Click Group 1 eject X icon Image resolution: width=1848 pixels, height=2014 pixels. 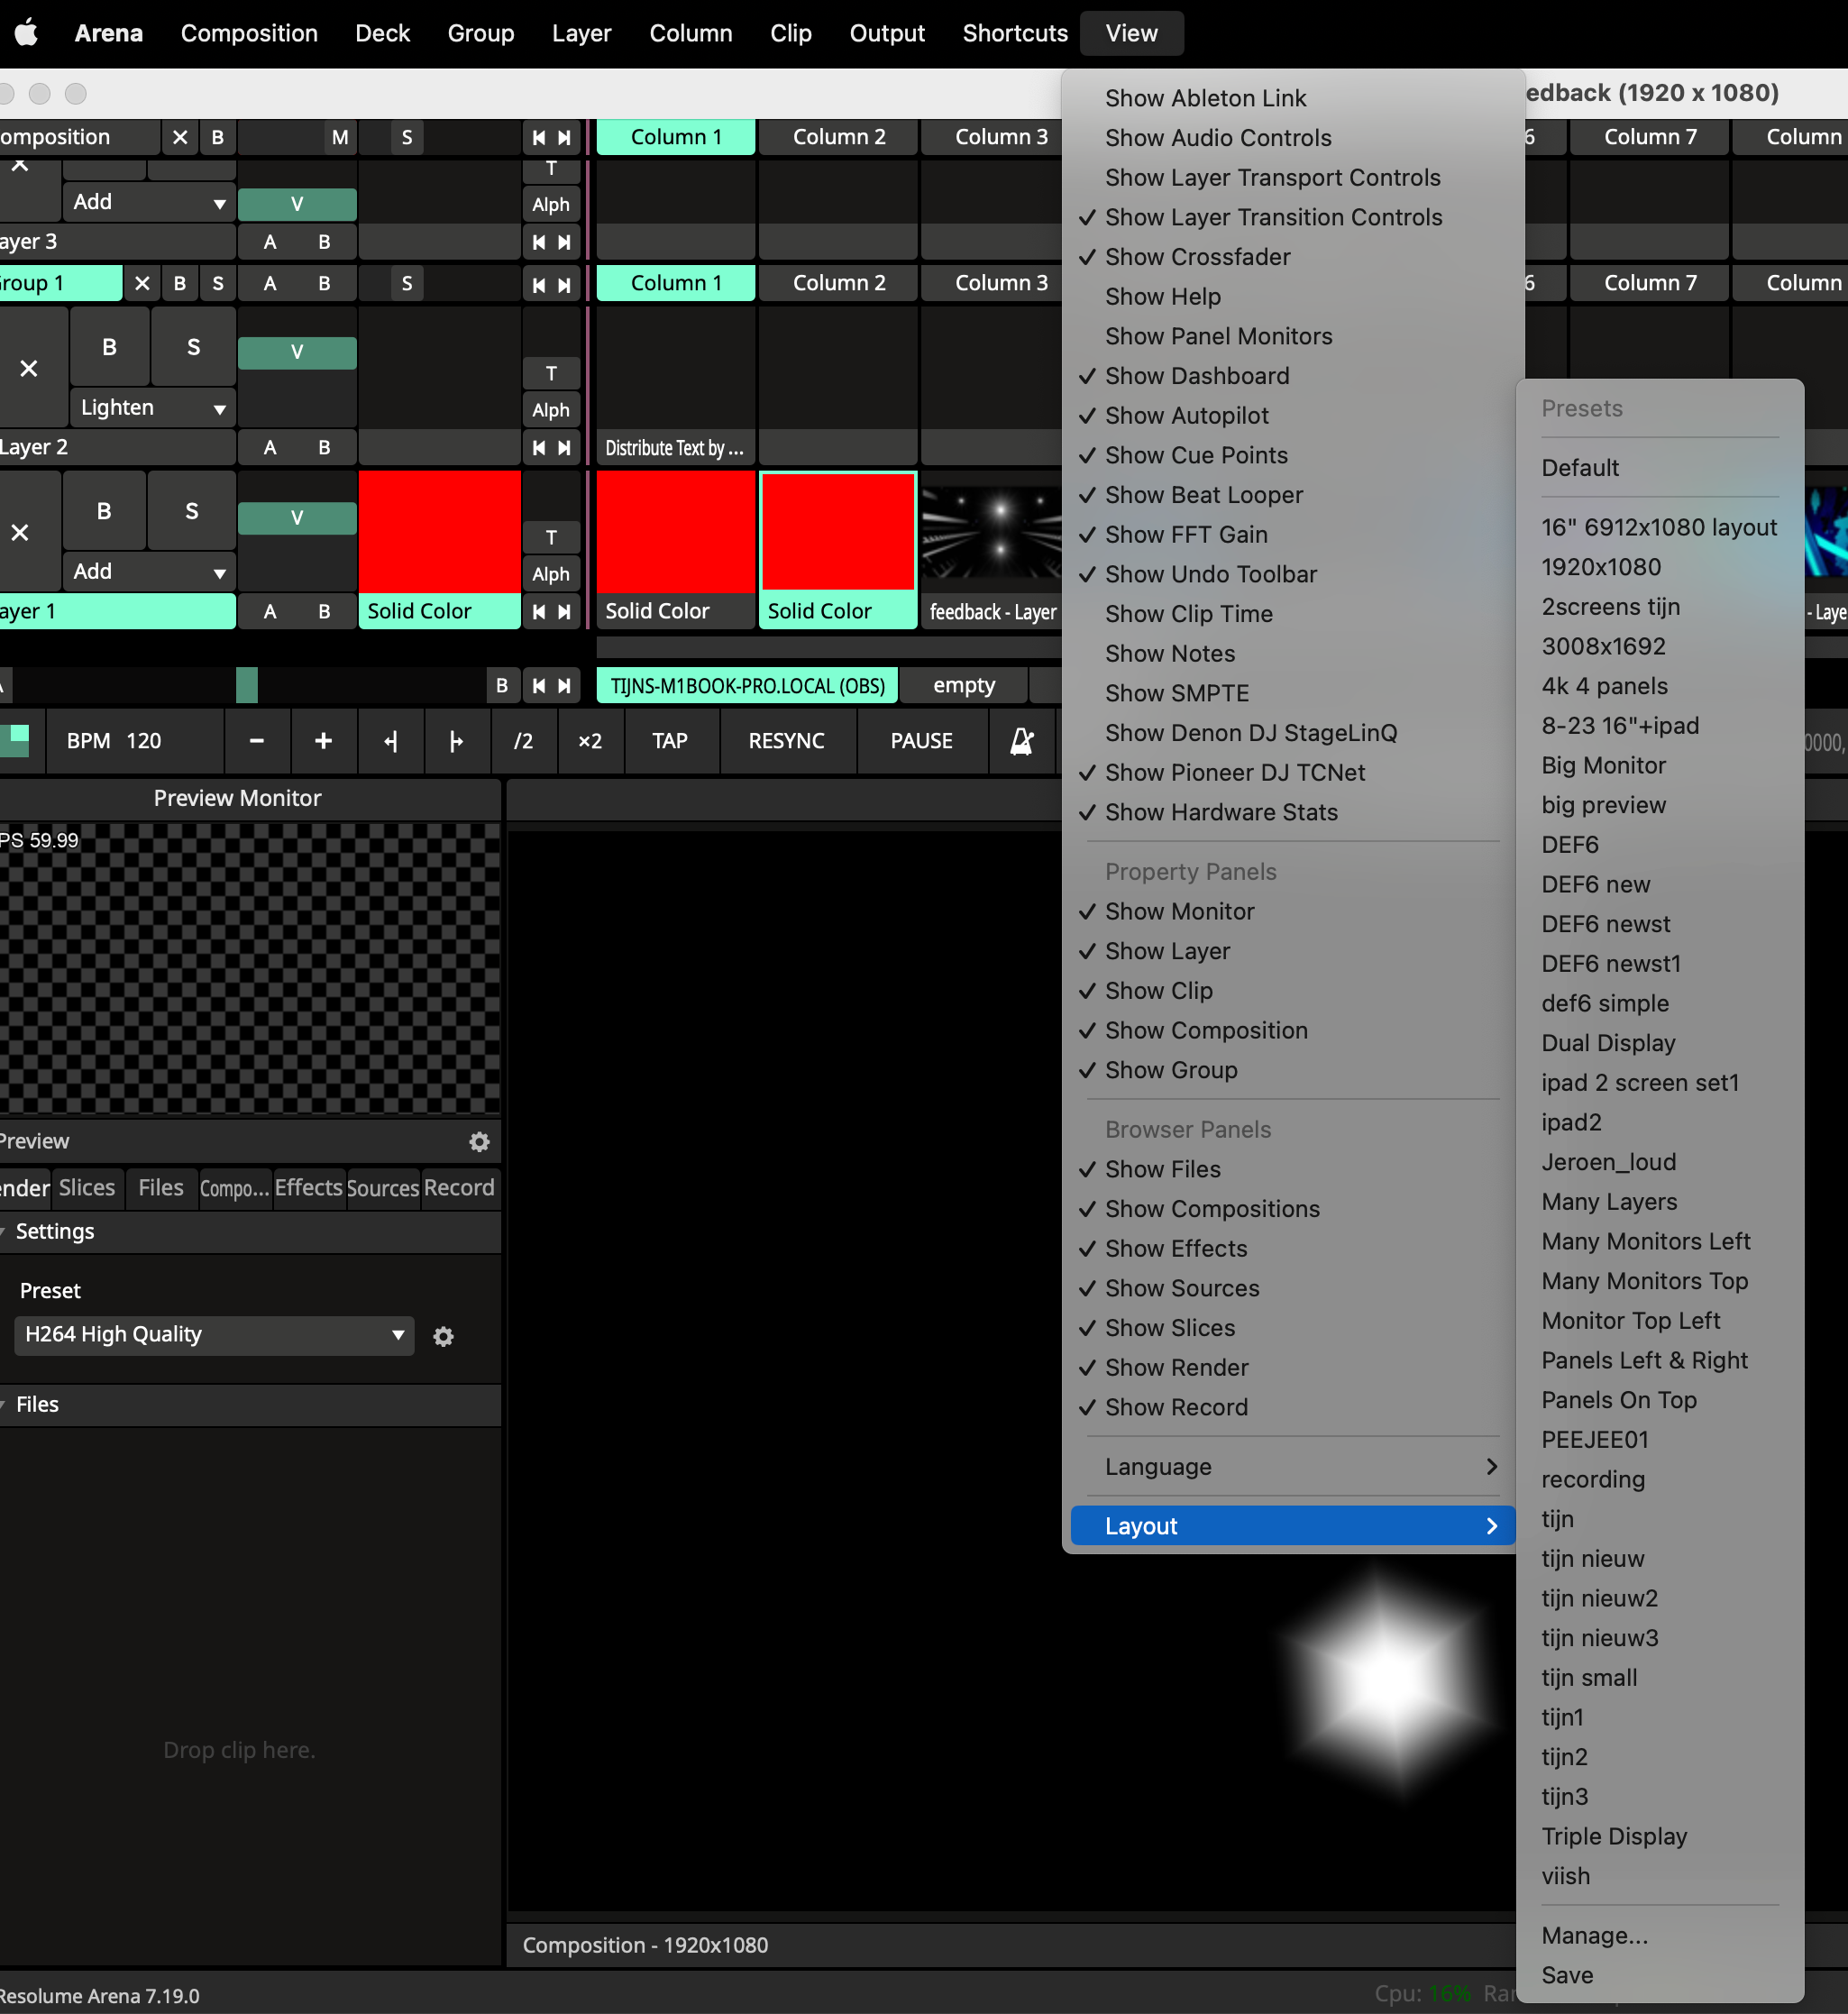tap(142, 283)
